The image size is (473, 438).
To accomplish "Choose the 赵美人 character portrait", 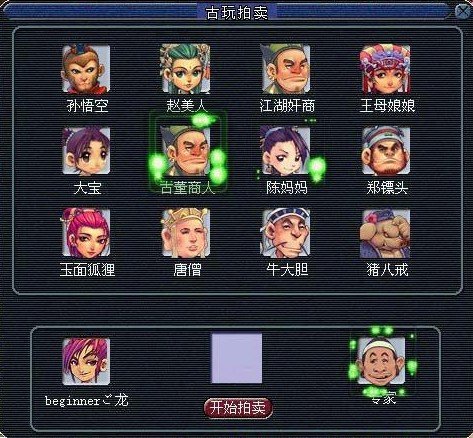I will (x=186, y=69).
